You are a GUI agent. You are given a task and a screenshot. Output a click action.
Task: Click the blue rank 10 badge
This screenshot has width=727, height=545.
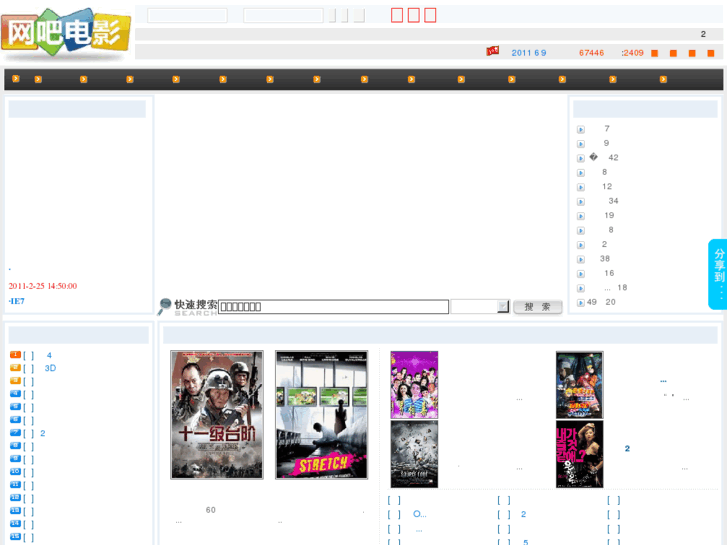coord(15,471)
